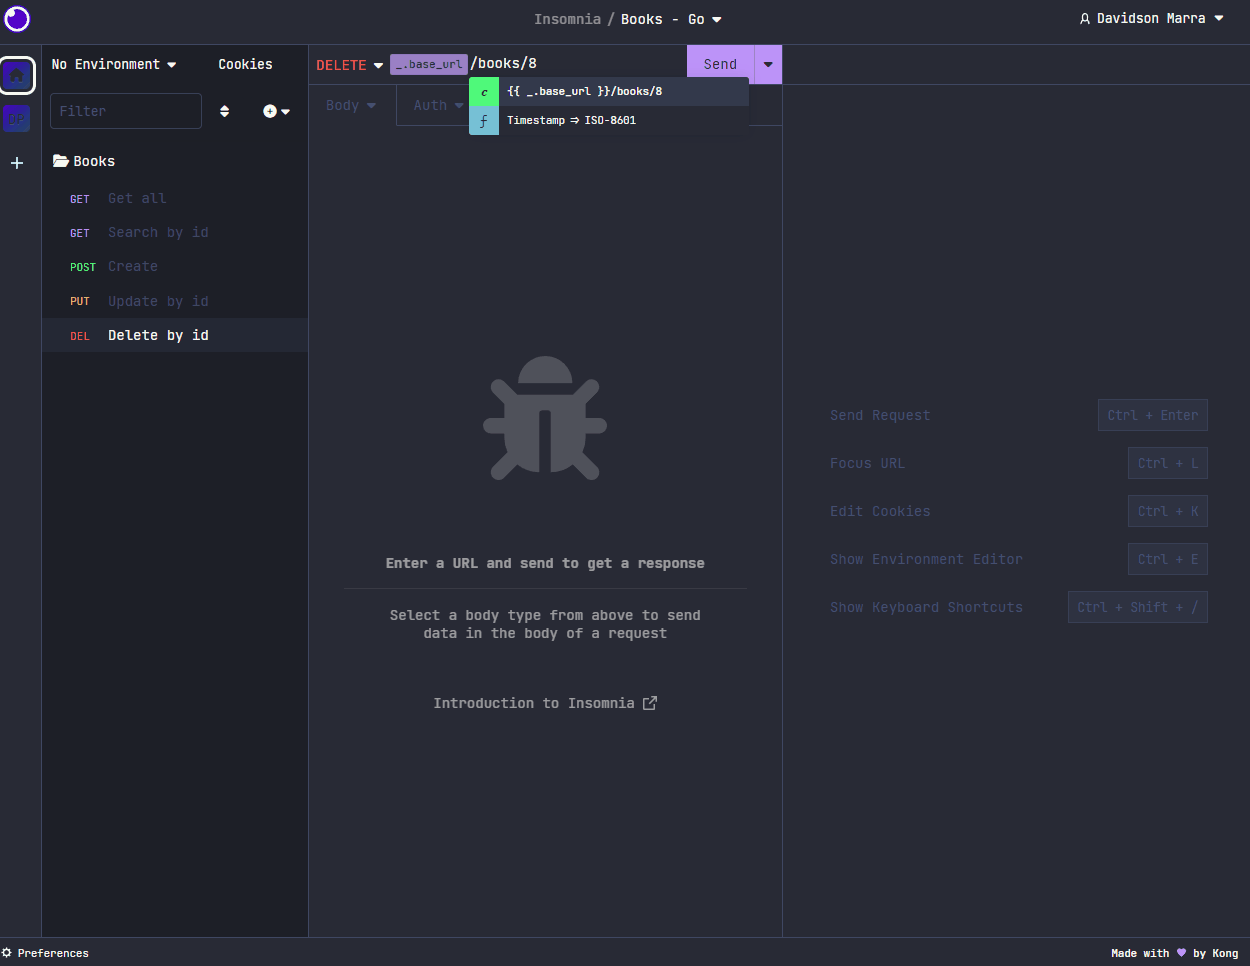Open the DELETE method dropdown
The height and width of the screenshot is (966, 1250).
(x=348, y=64)
